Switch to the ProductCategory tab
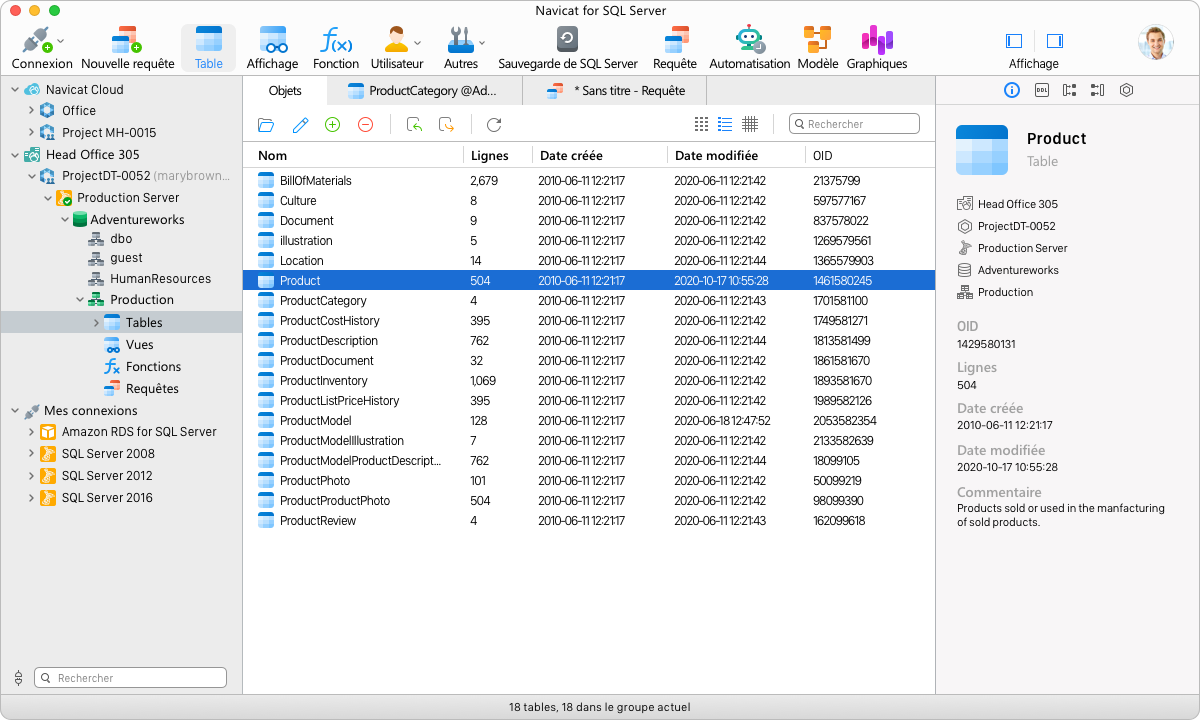 click(425, 91)
